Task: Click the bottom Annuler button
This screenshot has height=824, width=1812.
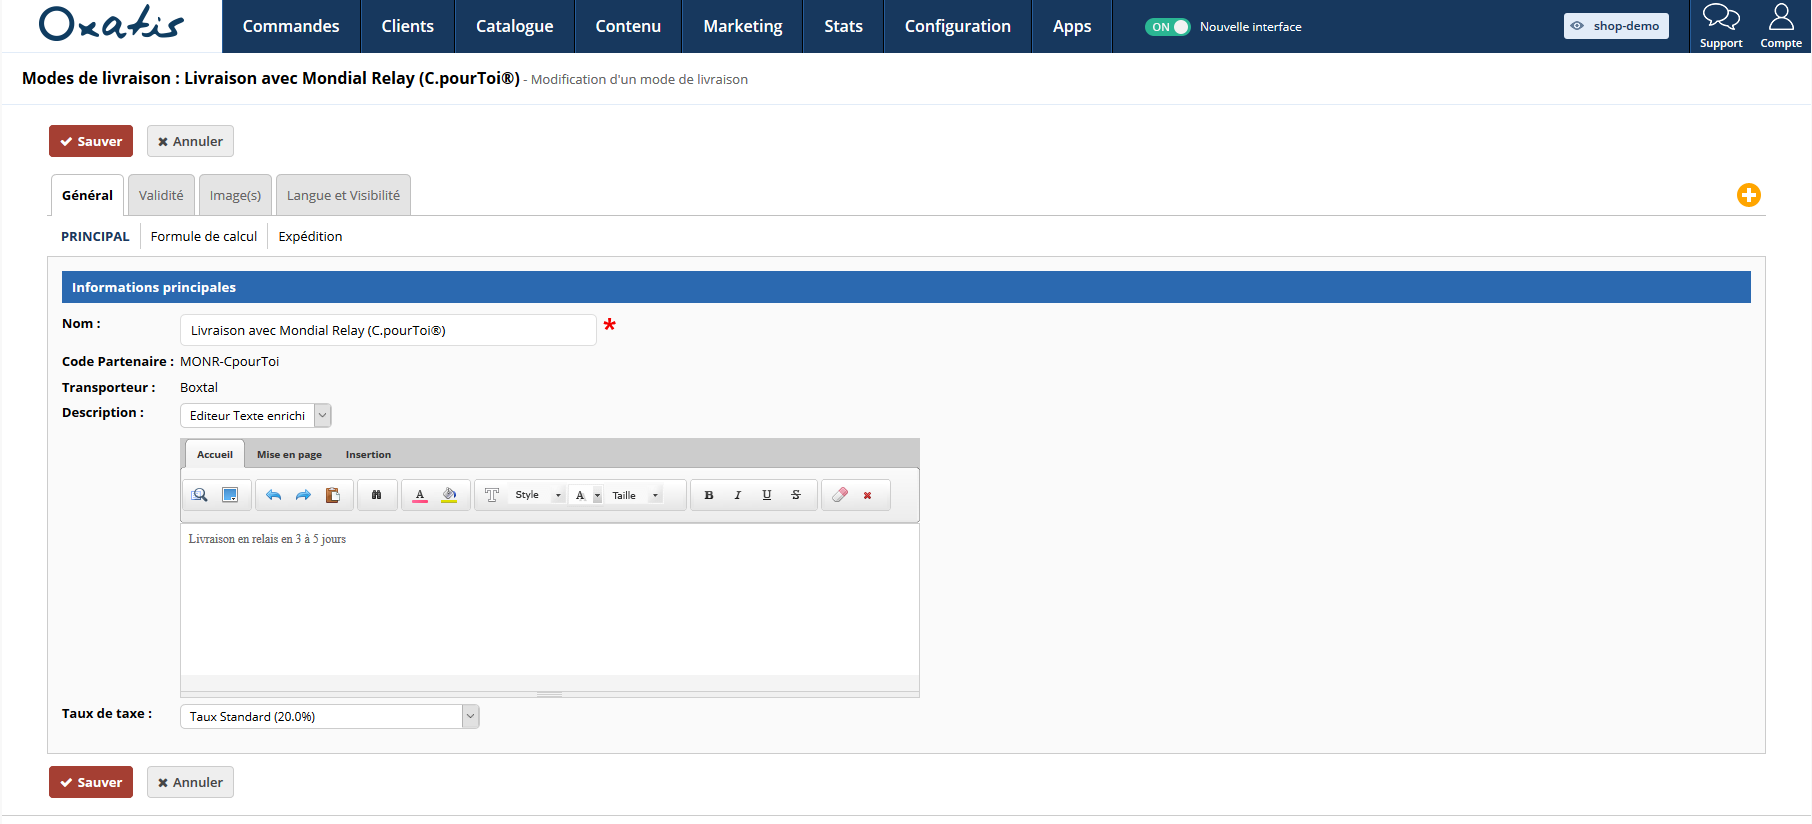Action: point(190,782)
